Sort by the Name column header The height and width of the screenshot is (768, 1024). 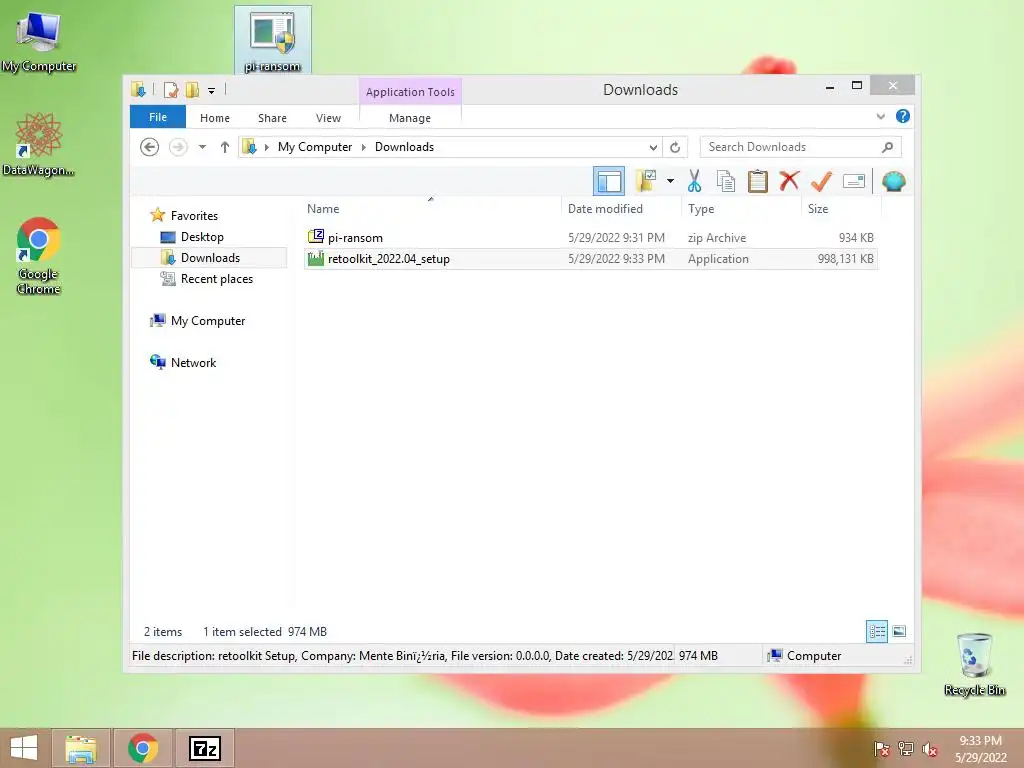point(430,208)
